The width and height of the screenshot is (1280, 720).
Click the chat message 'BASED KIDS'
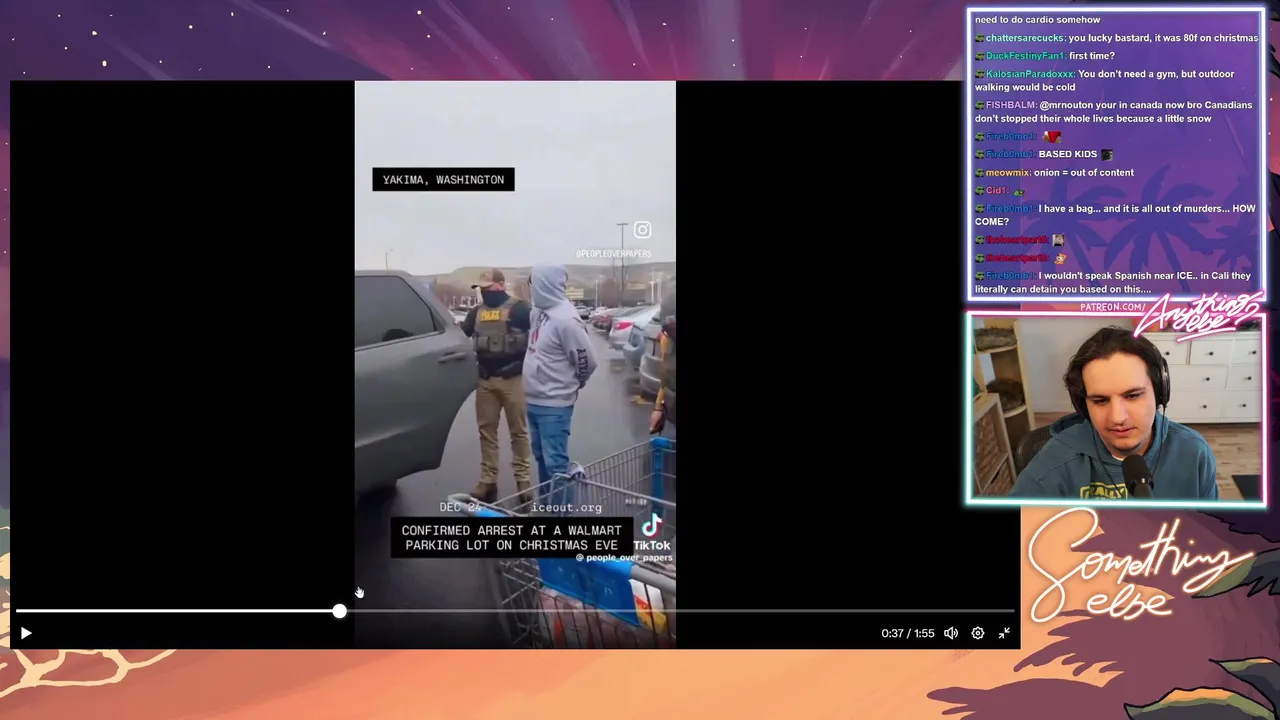[x=1068, y=154]
